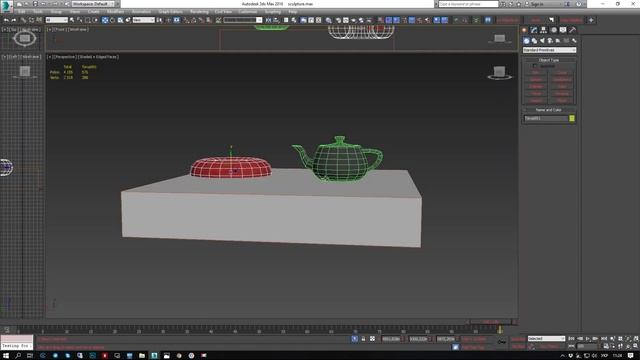640x360 pixels.
Task: Click the Undo arrow in main toolbar
Action: pos(6,20)
